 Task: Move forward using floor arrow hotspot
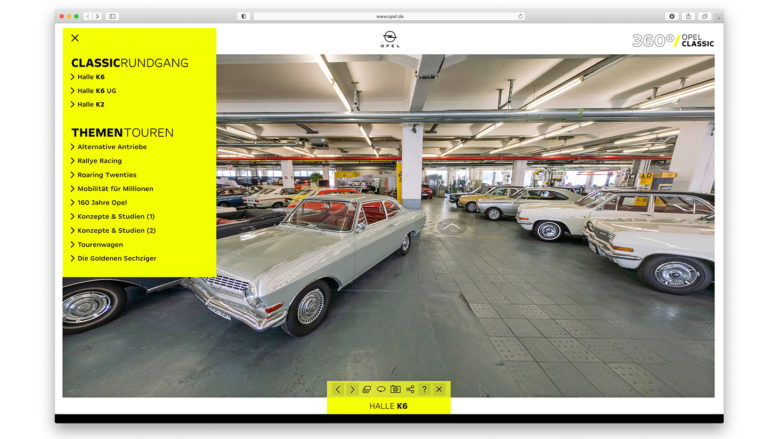451,227
